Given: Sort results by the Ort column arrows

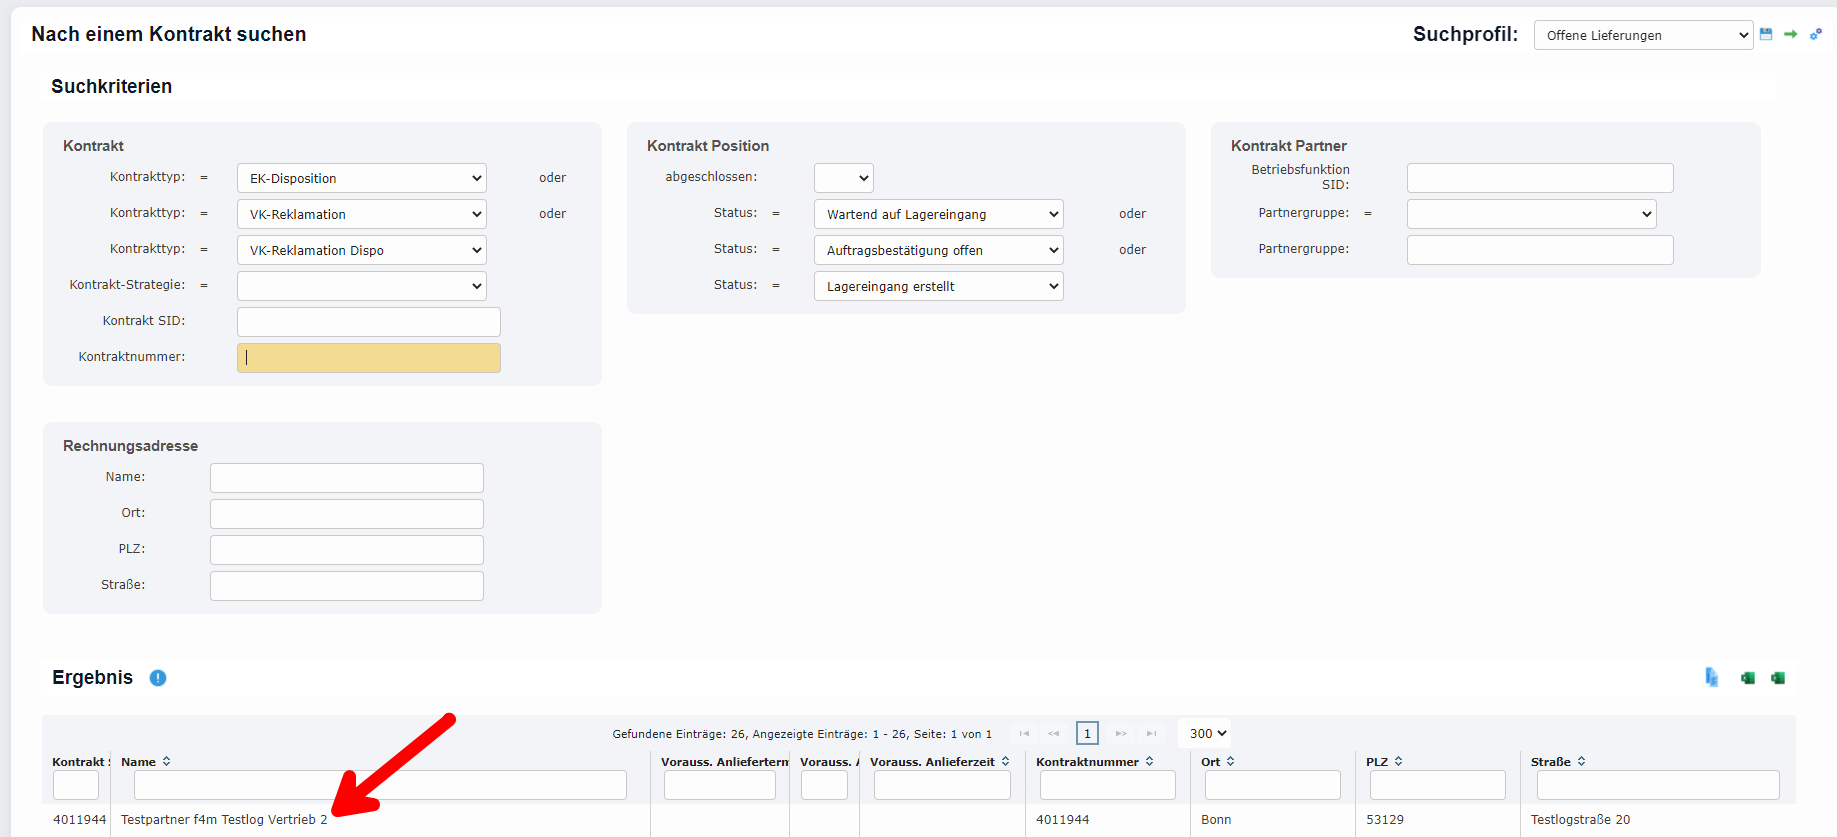Looking at the screenshot, I should (x=1231, y=762).
